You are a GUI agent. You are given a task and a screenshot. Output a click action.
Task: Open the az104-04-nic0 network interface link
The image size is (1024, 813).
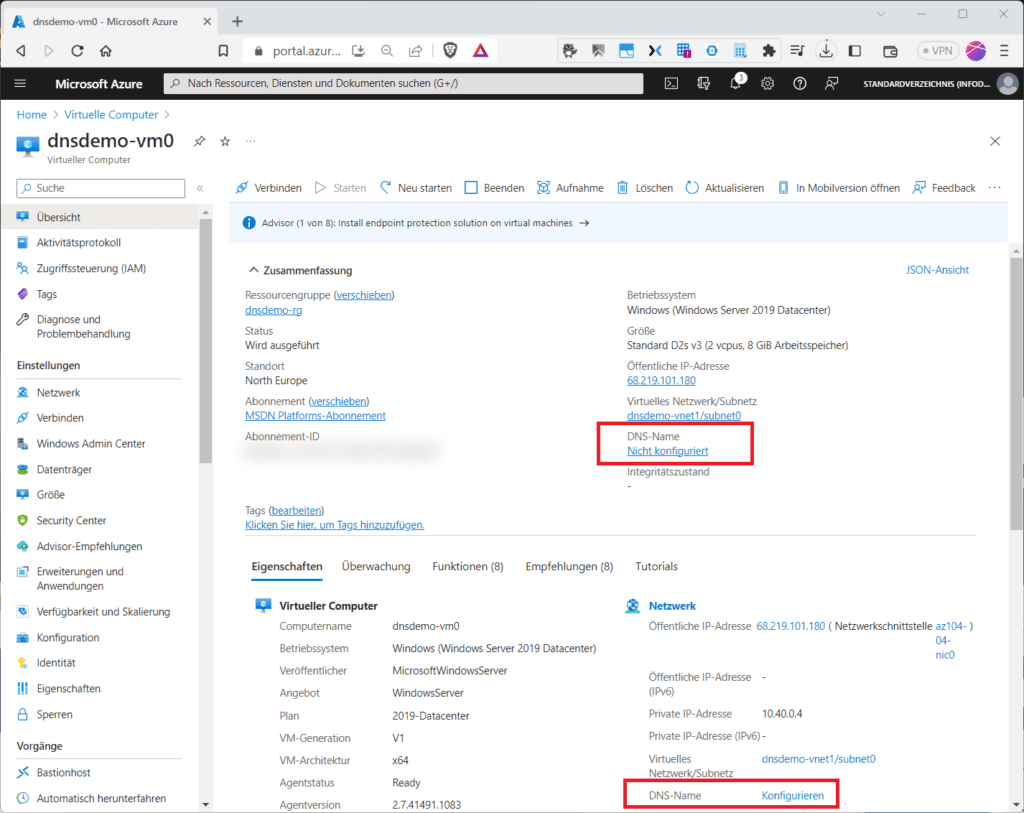point(950,641)
